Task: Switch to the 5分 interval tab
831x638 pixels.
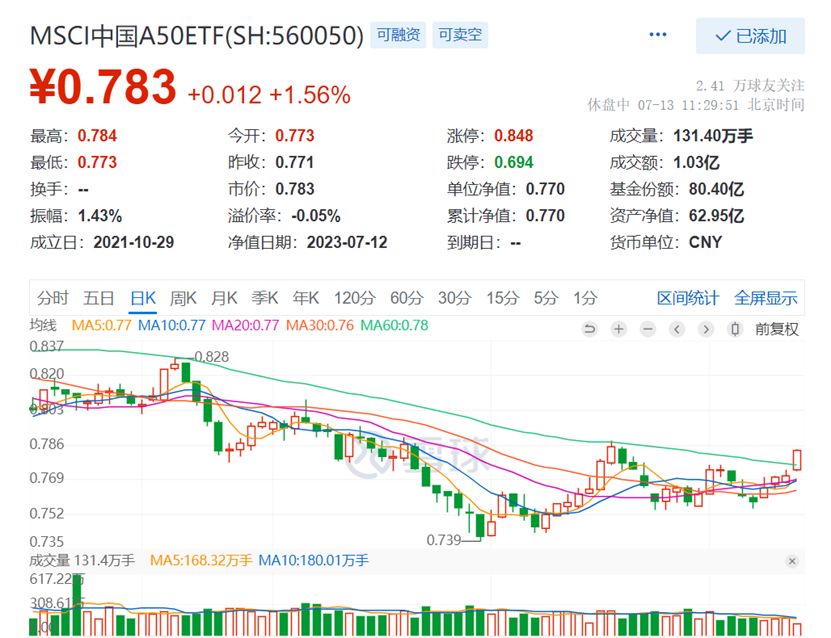Action: tap(546, 298)
